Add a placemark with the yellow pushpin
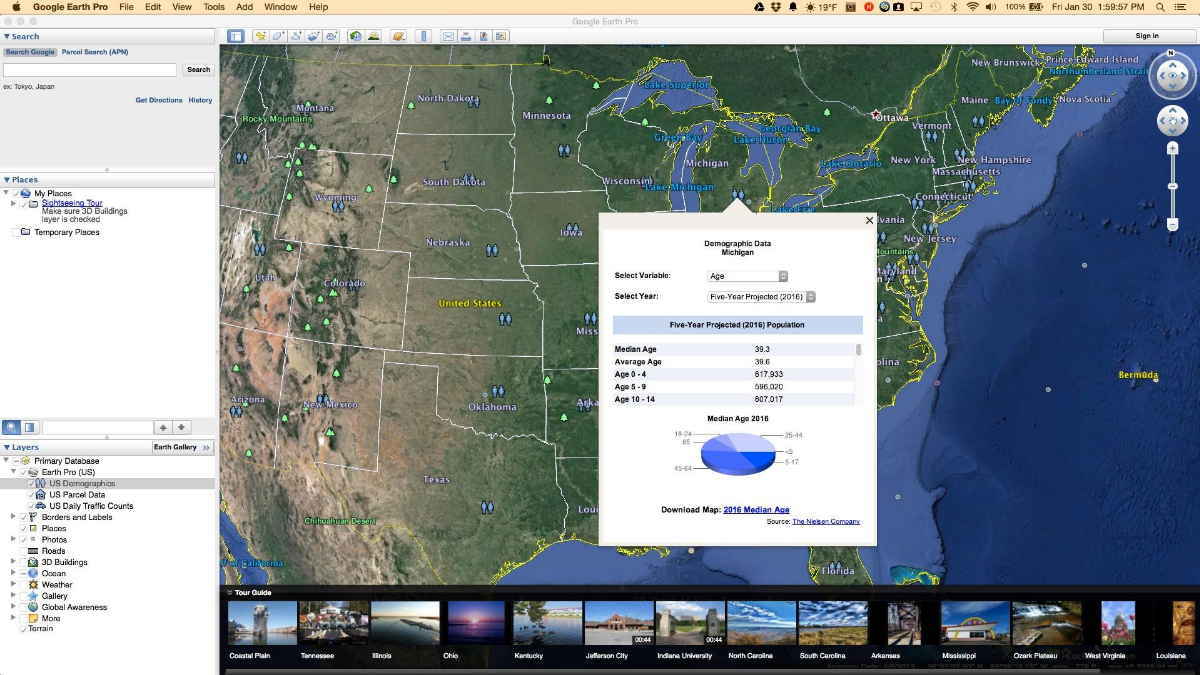 point(261,36)
